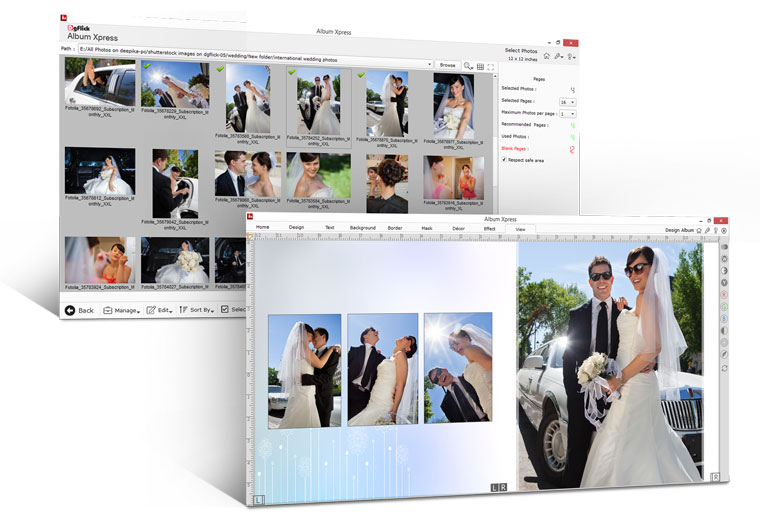Open the View tab
The height and width of the screenshot is (520, 760).
click(x=520, y=229)
